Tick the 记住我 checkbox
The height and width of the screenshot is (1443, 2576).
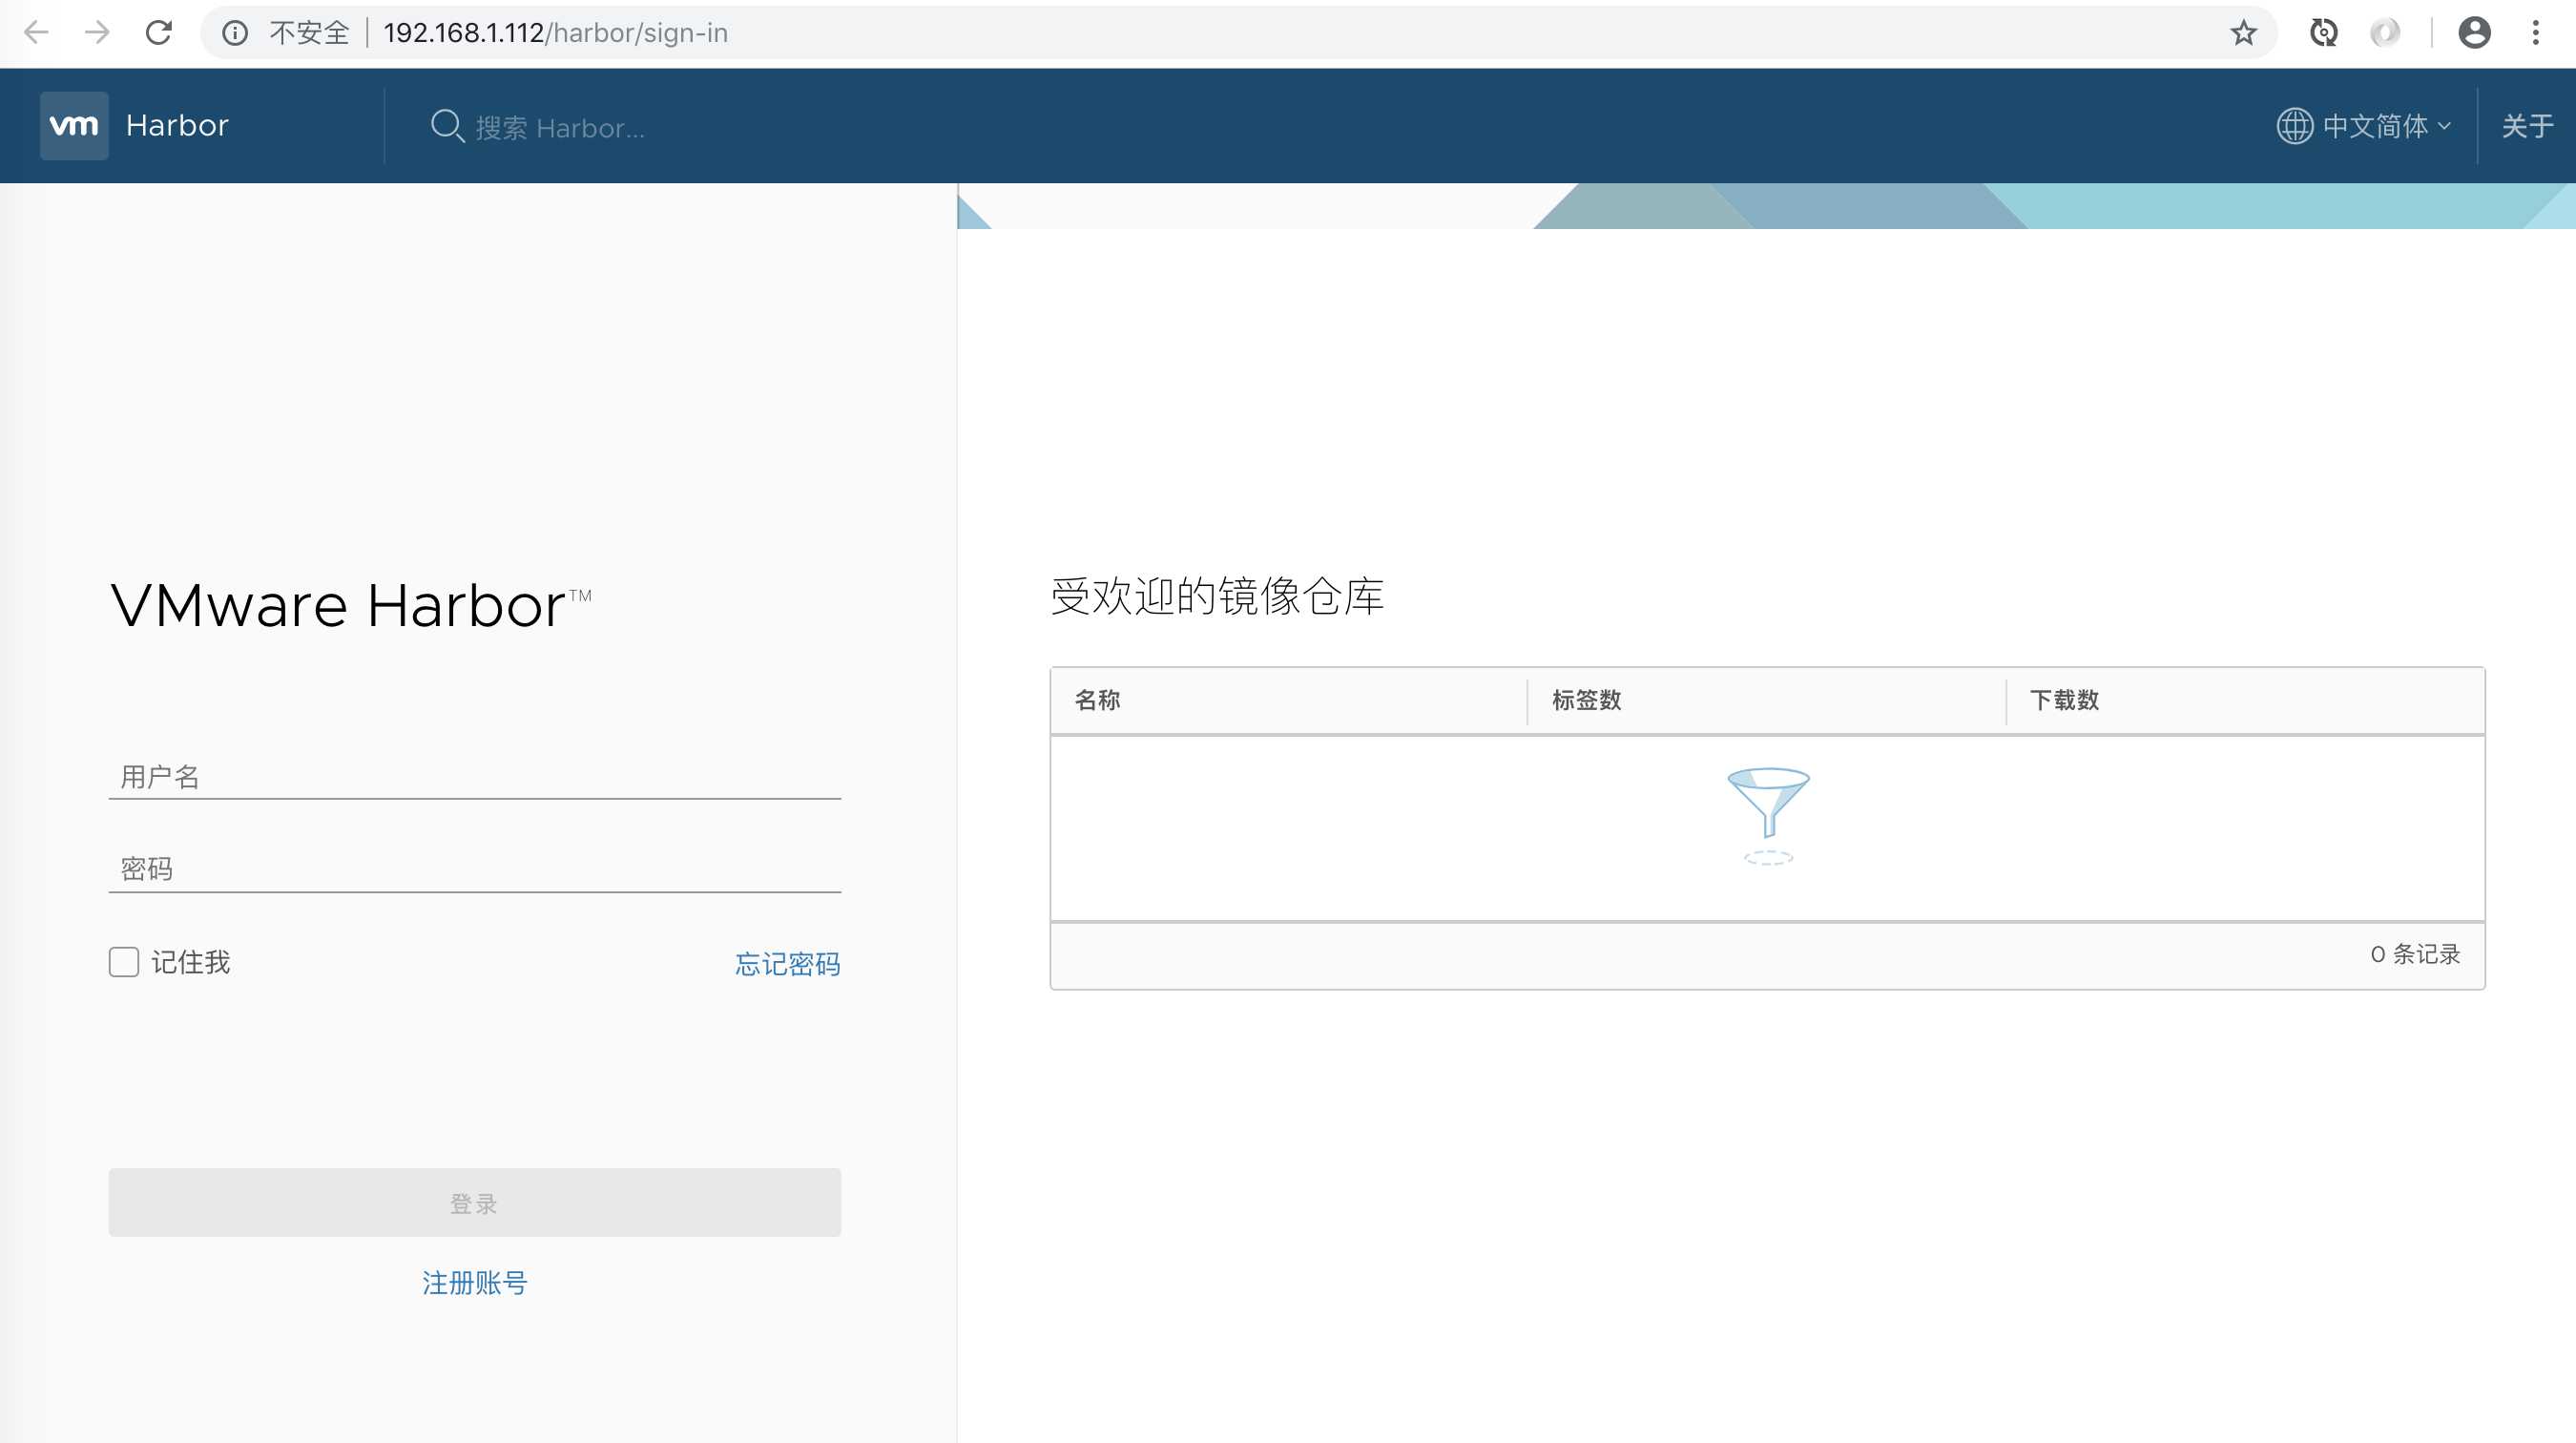pos(124,962)
